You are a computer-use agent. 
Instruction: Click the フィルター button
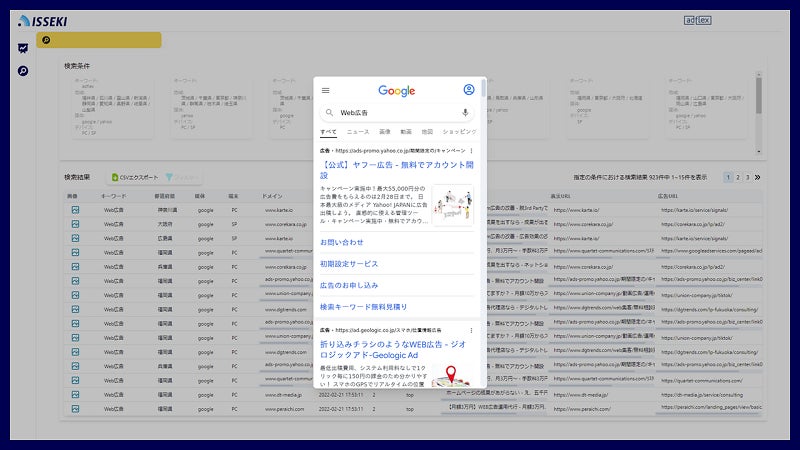183,177
